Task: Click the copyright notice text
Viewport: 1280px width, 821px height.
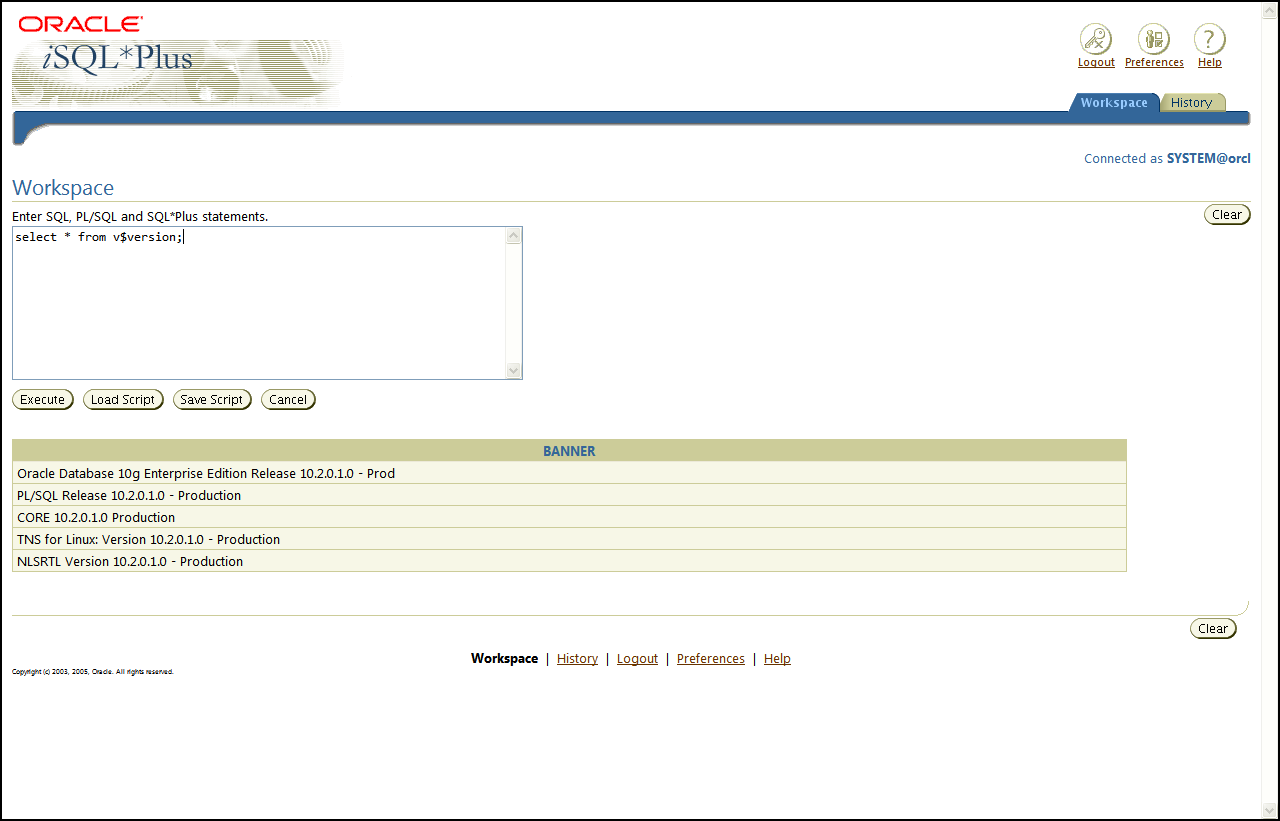Action: [93, 672]
